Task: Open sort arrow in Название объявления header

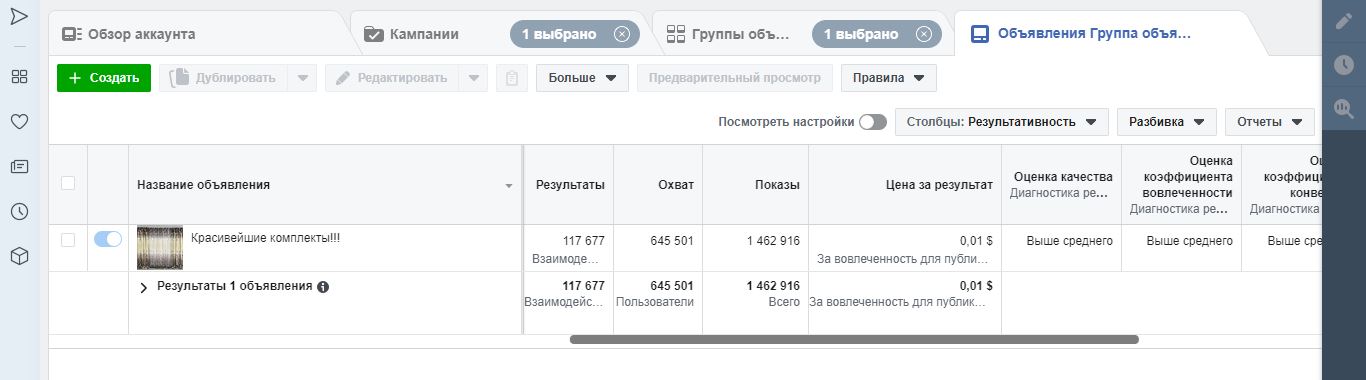Action: click(508, 186)
